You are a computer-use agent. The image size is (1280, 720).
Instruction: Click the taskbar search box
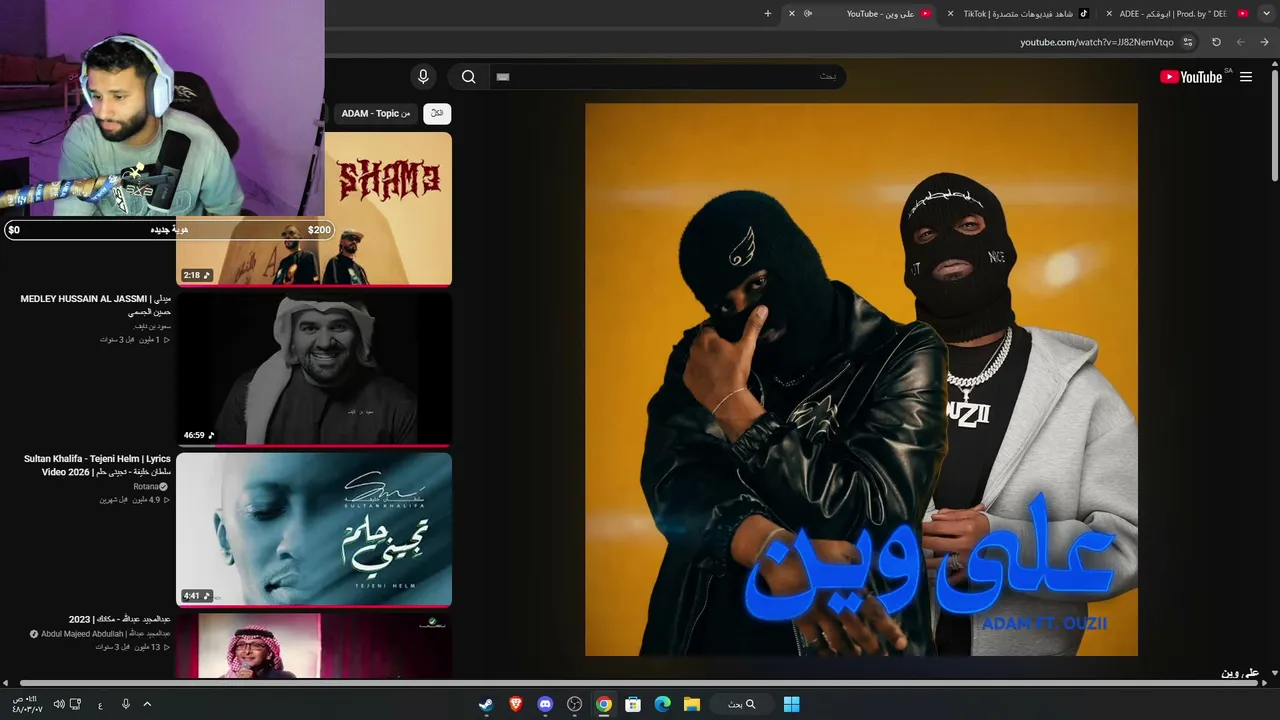741,704
